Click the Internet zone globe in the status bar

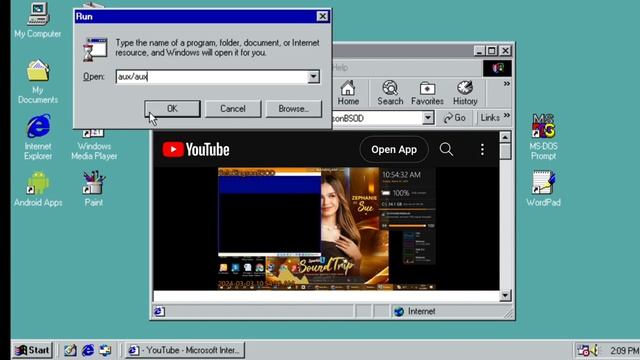tap(399, 311)
